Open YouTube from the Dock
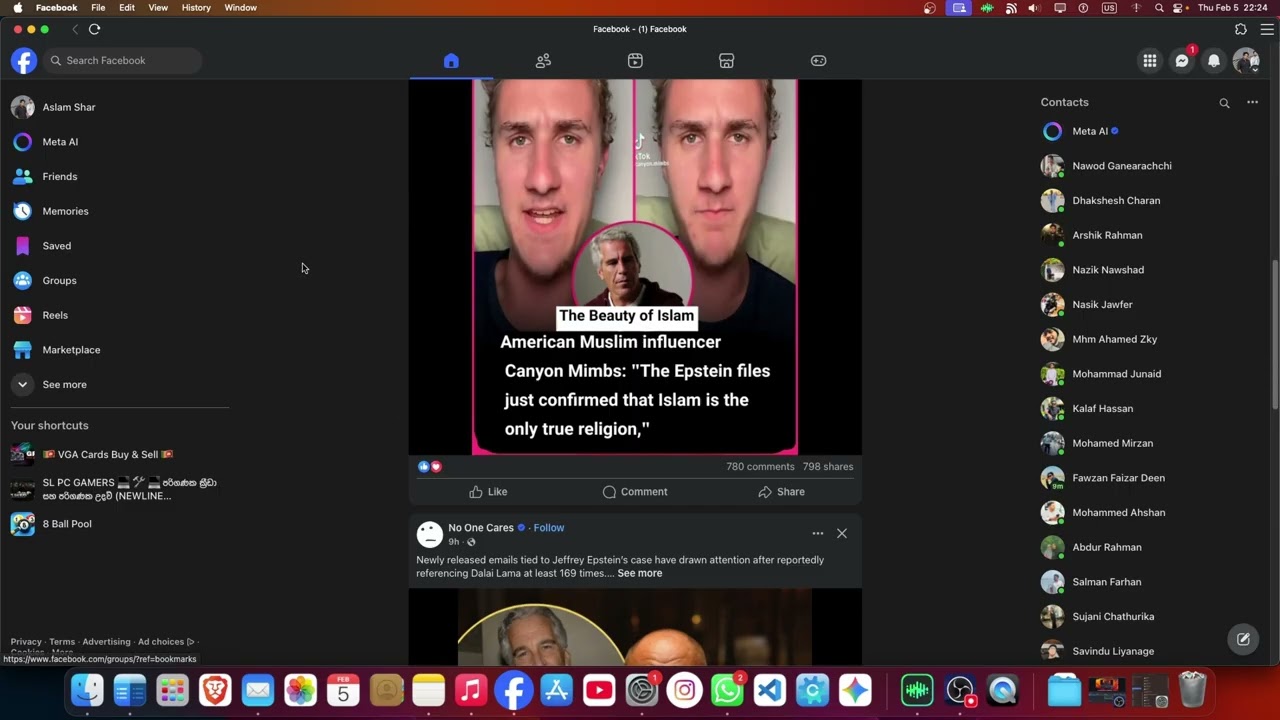1280x720 pixels. (x=599, y=690)
